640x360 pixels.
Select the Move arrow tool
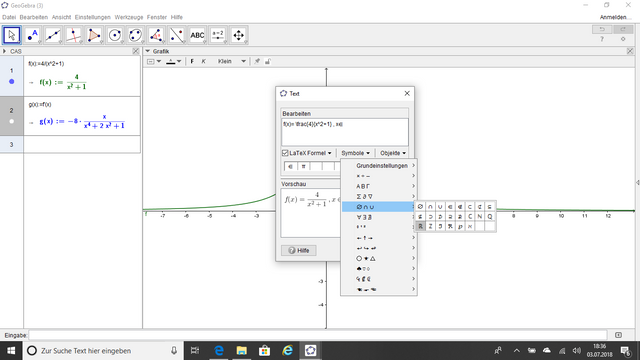12,35
